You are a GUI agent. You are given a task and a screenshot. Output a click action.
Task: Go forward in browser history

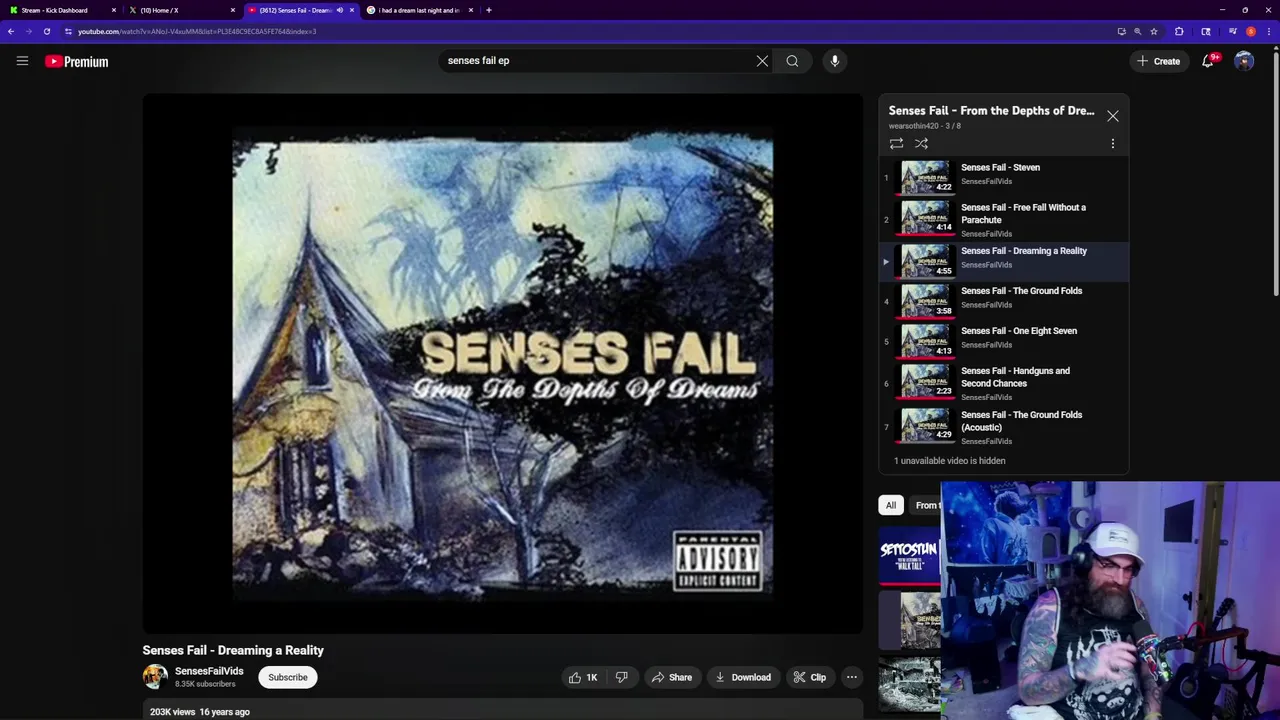tap(29, 31)
